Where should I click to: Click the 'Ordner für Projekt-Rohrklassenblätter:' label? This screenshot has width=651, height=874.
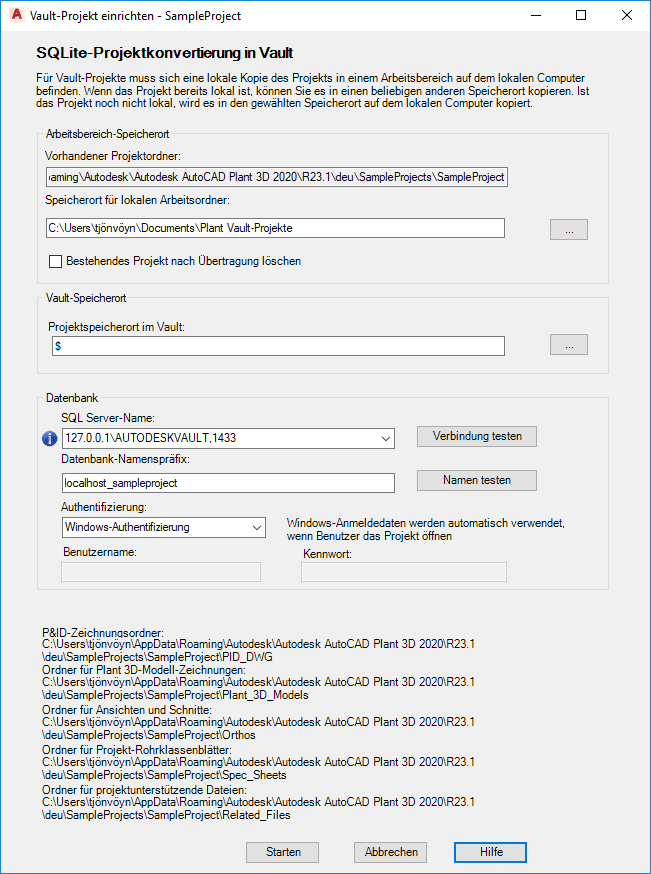click(x=137, y=750)
